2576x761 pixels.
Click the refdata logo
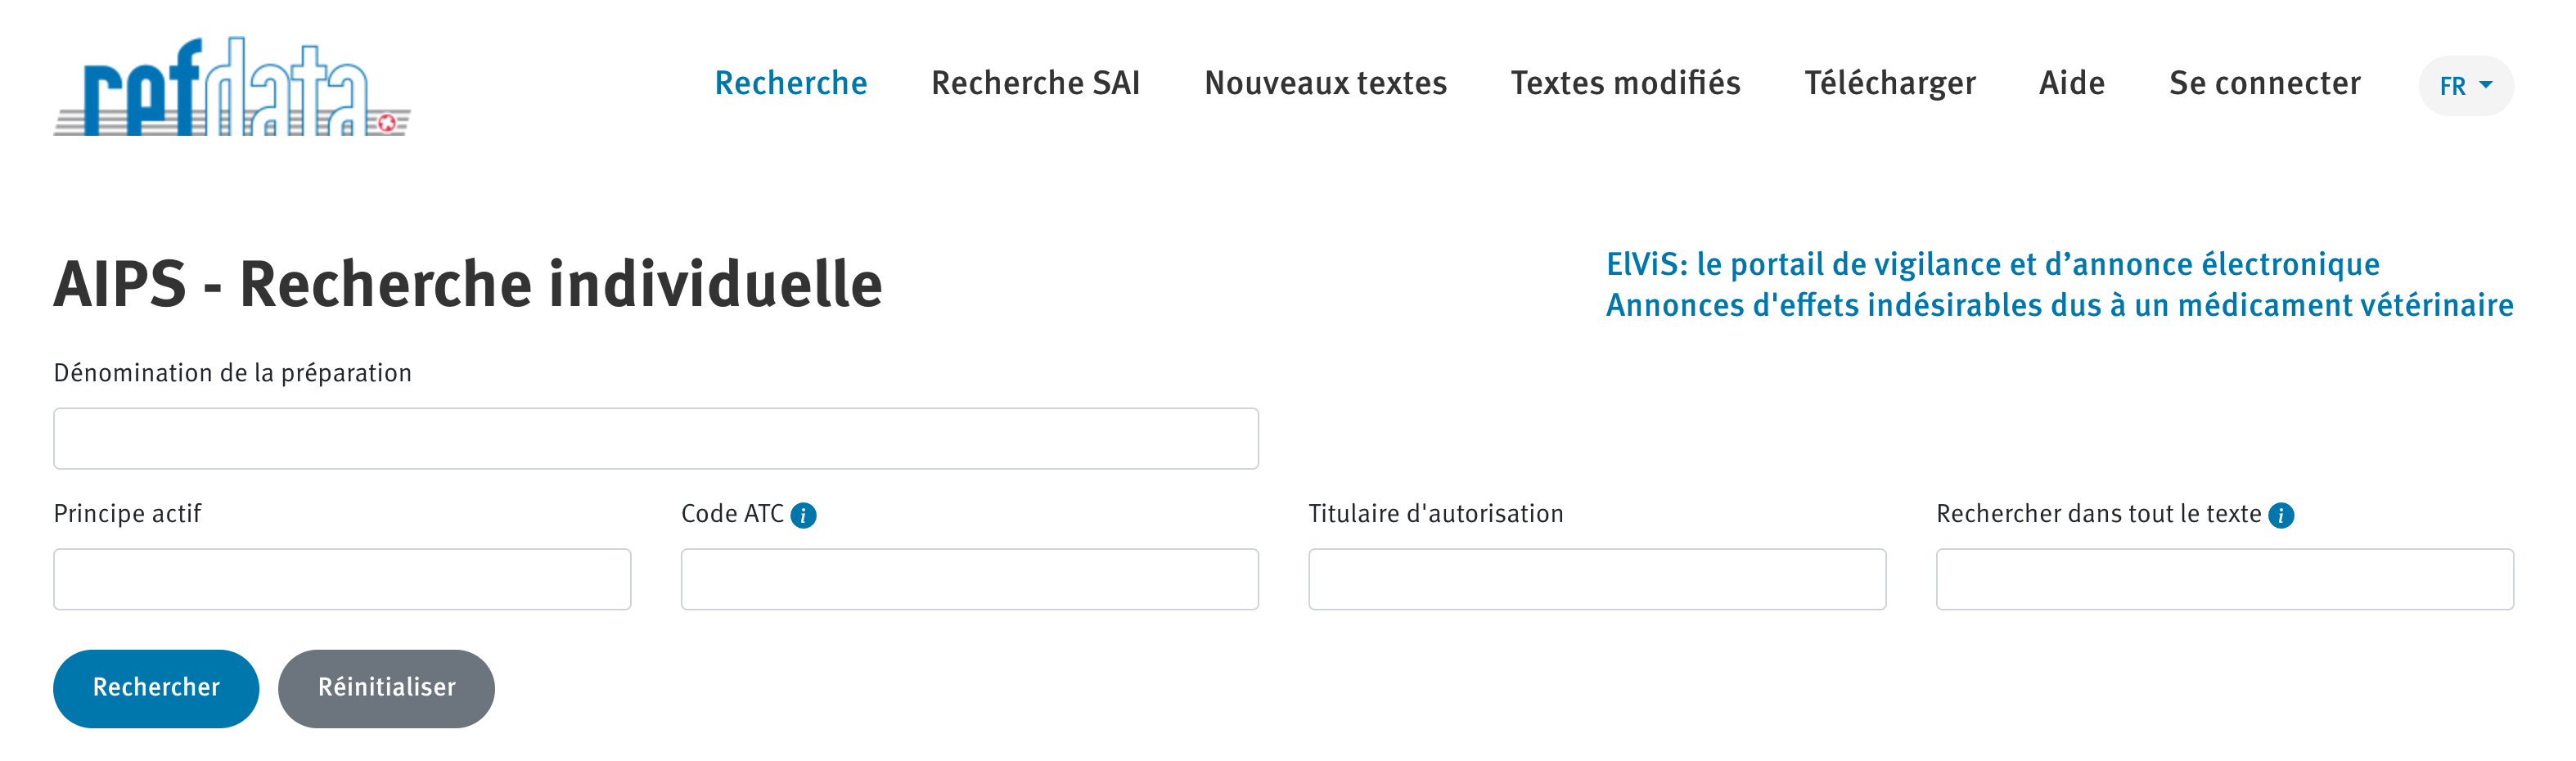tap(230, 85)
